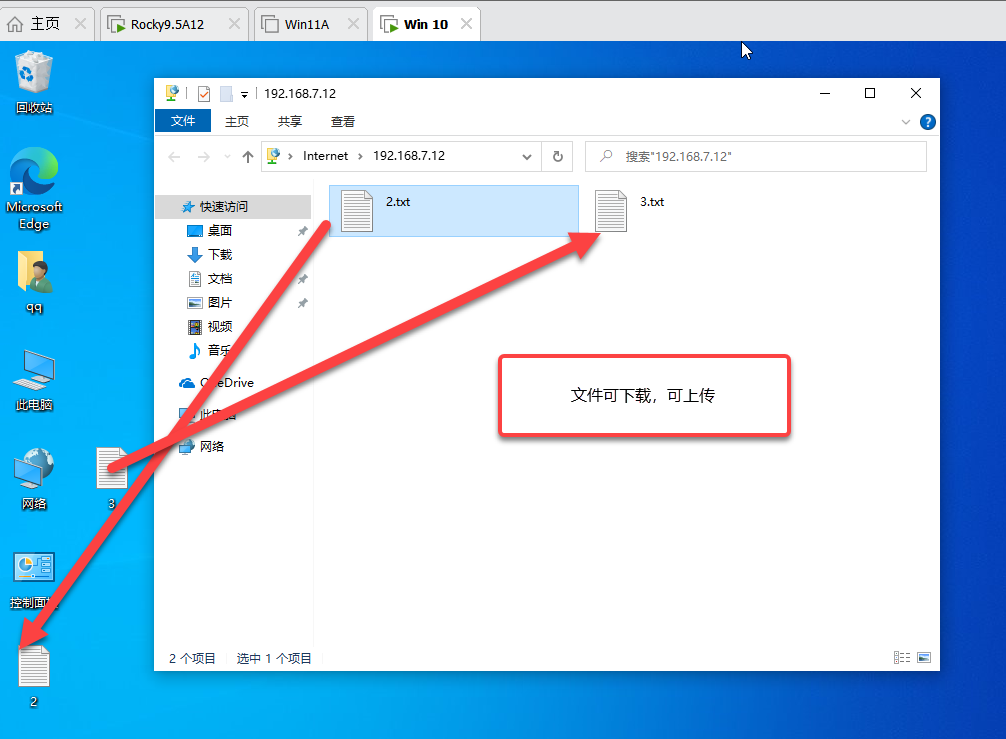1006x739 pixels.
Task: Click the up-directory arrow in Explorer
Action: pyautogui.click(x=248, y=157)
